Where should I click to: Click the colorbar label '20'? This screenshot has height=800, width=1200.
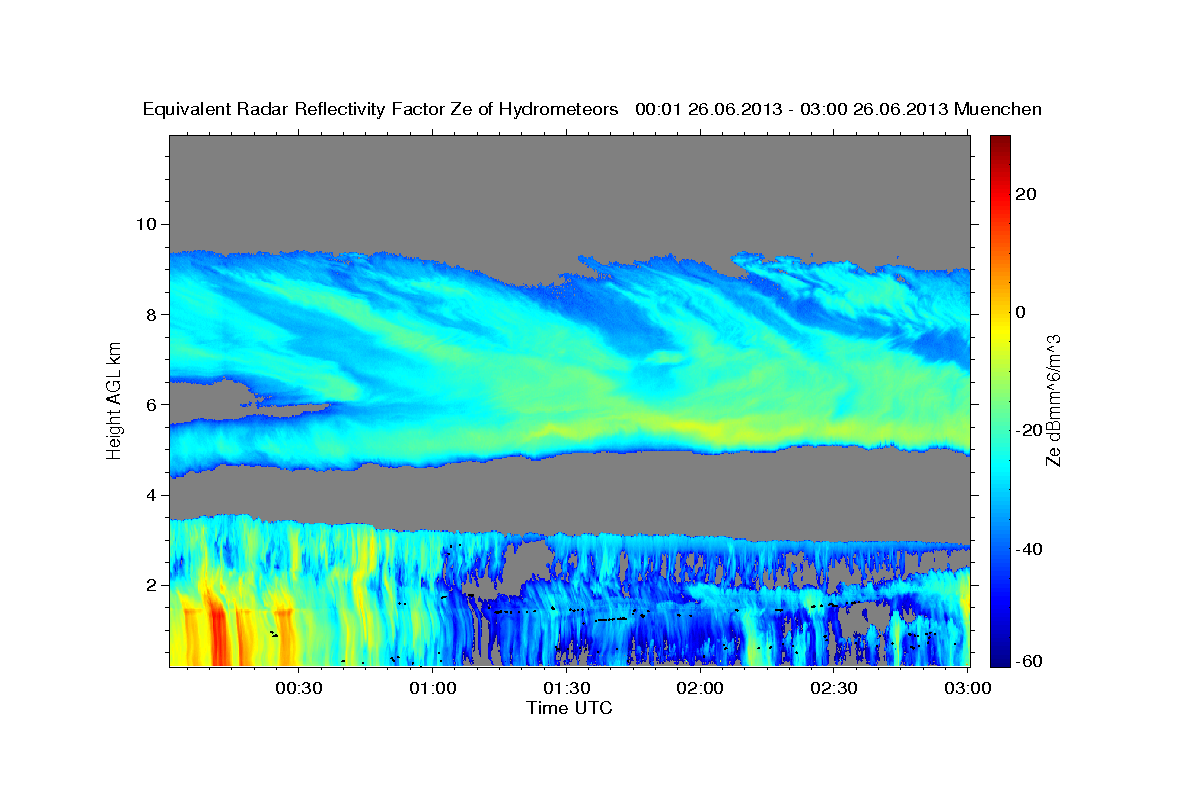pos(1024,194)
